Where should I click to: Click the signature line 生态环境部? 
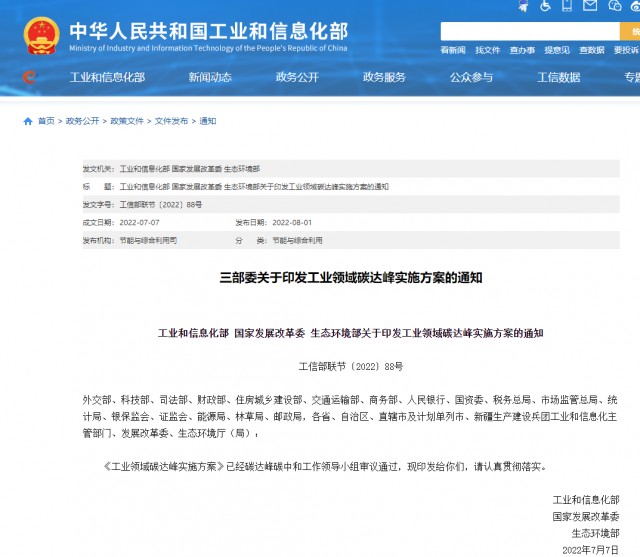click(x=595, y=533)
